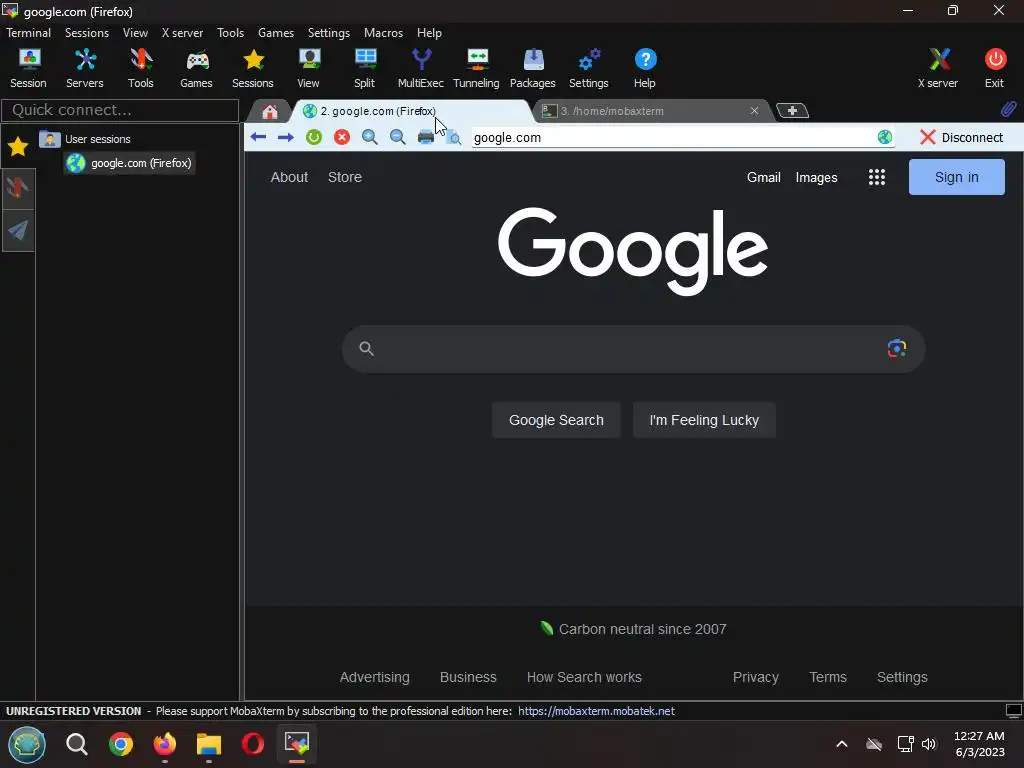This screenshot has height=768, width=1024.
Task: Search by image using Google Lens icon
Action: pos(897,349)
